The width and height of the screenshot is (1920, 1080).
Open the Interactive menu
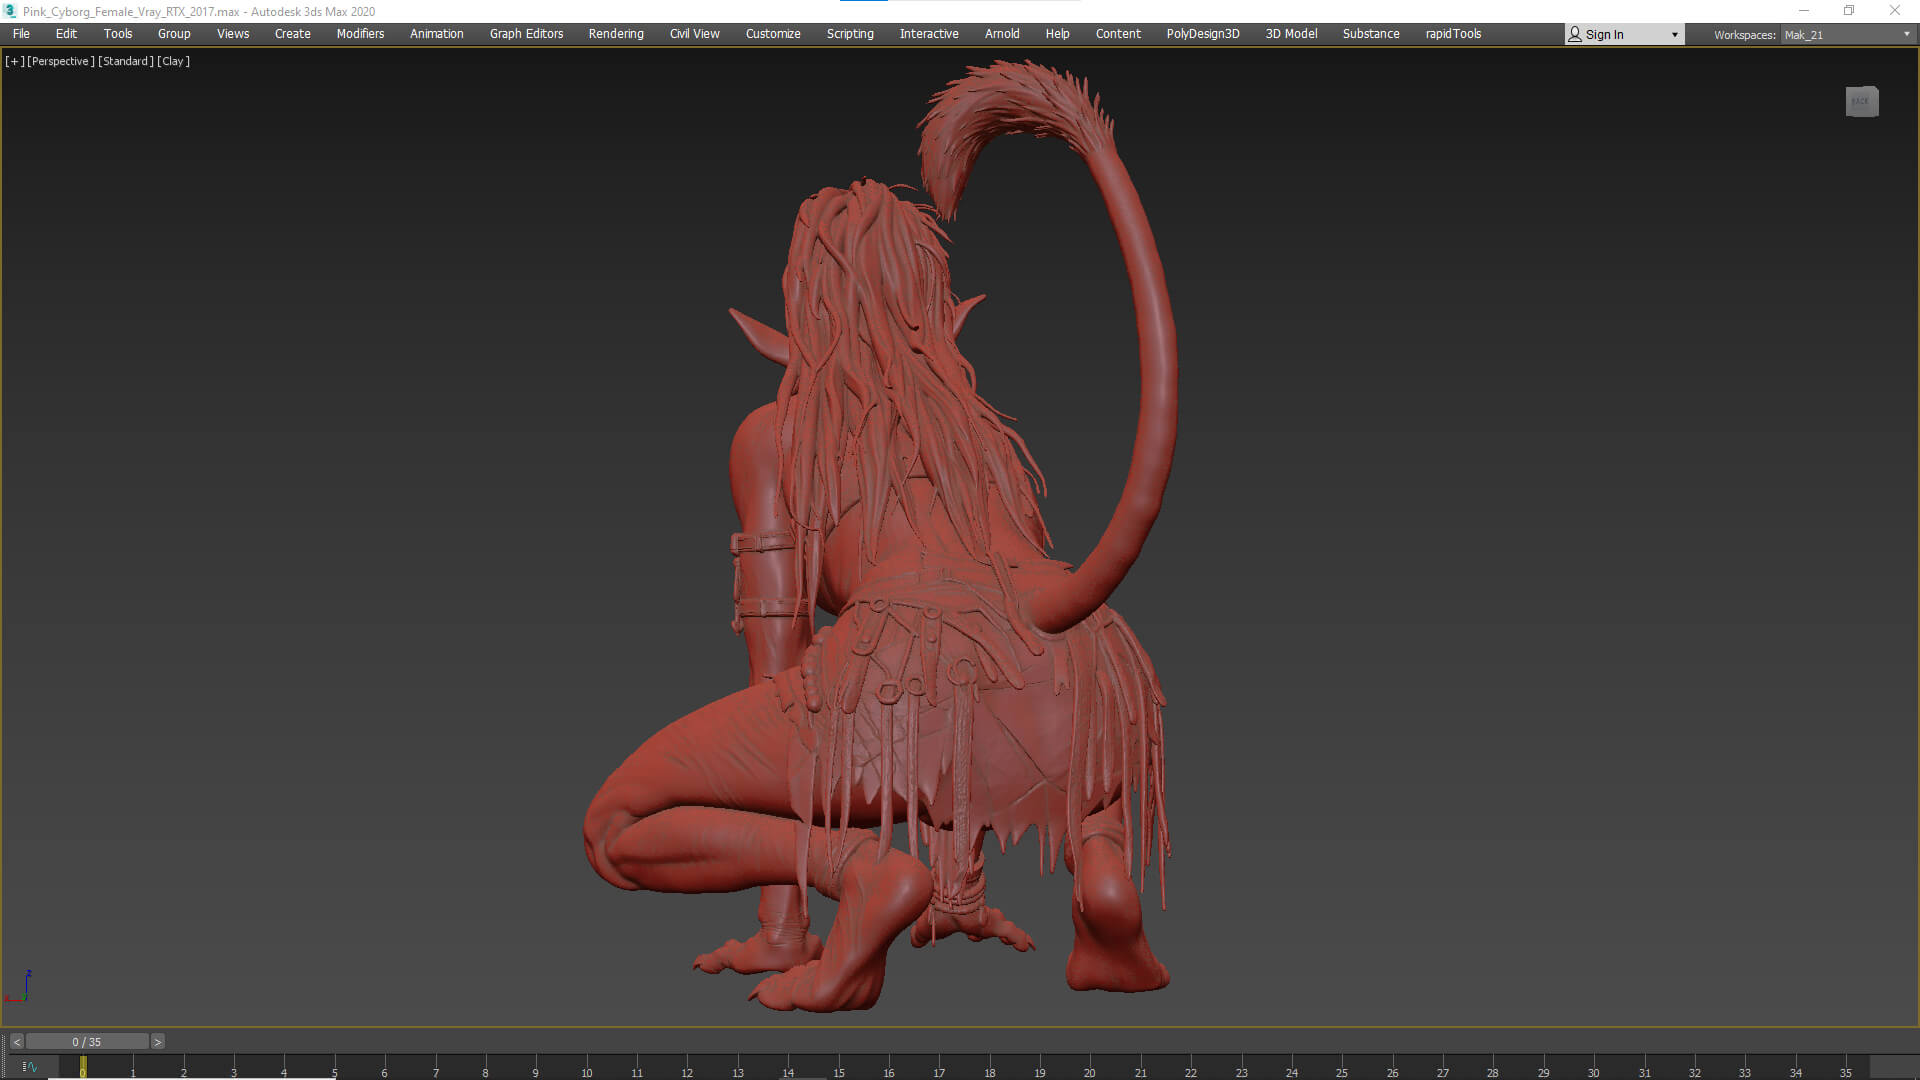929,34
